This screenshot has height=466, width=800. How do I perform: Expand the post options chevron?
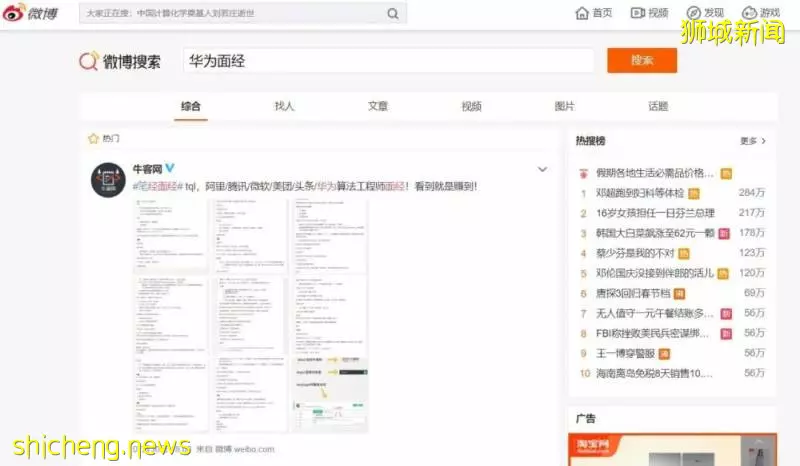pyautogui.click(x=542, y=169)
